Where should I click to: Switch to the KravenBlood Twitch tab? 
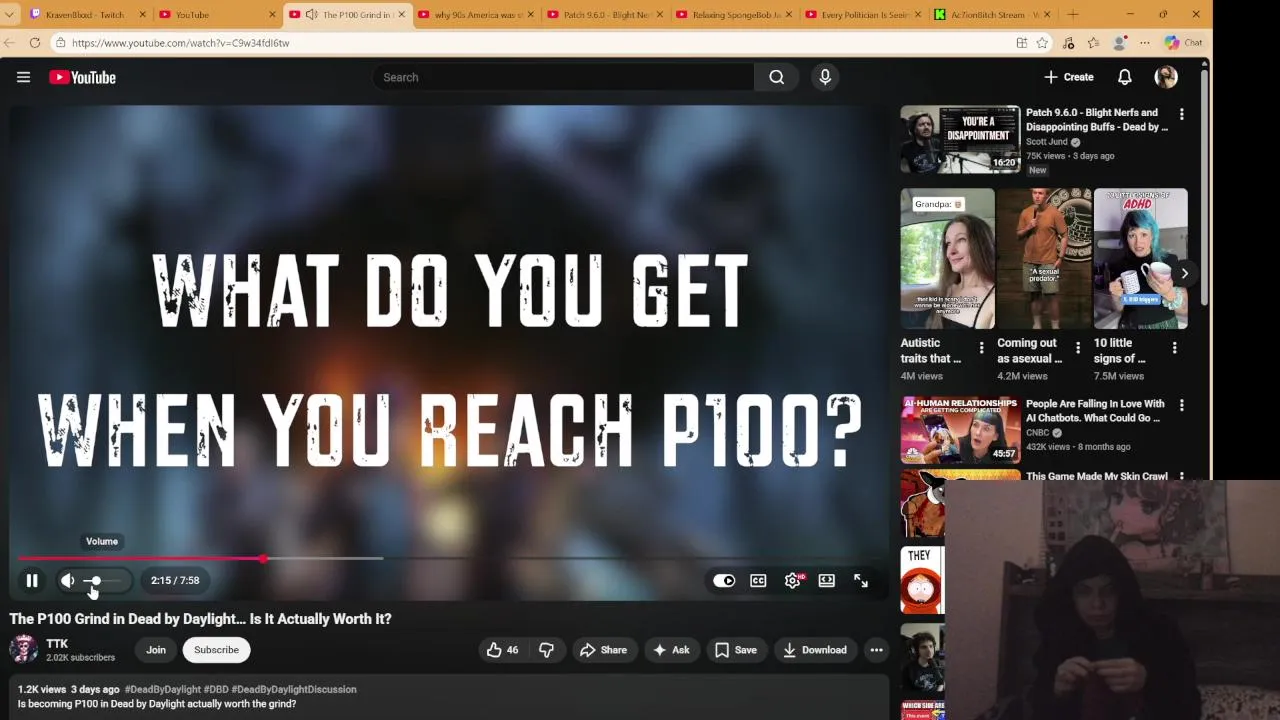tap(88, 14)
